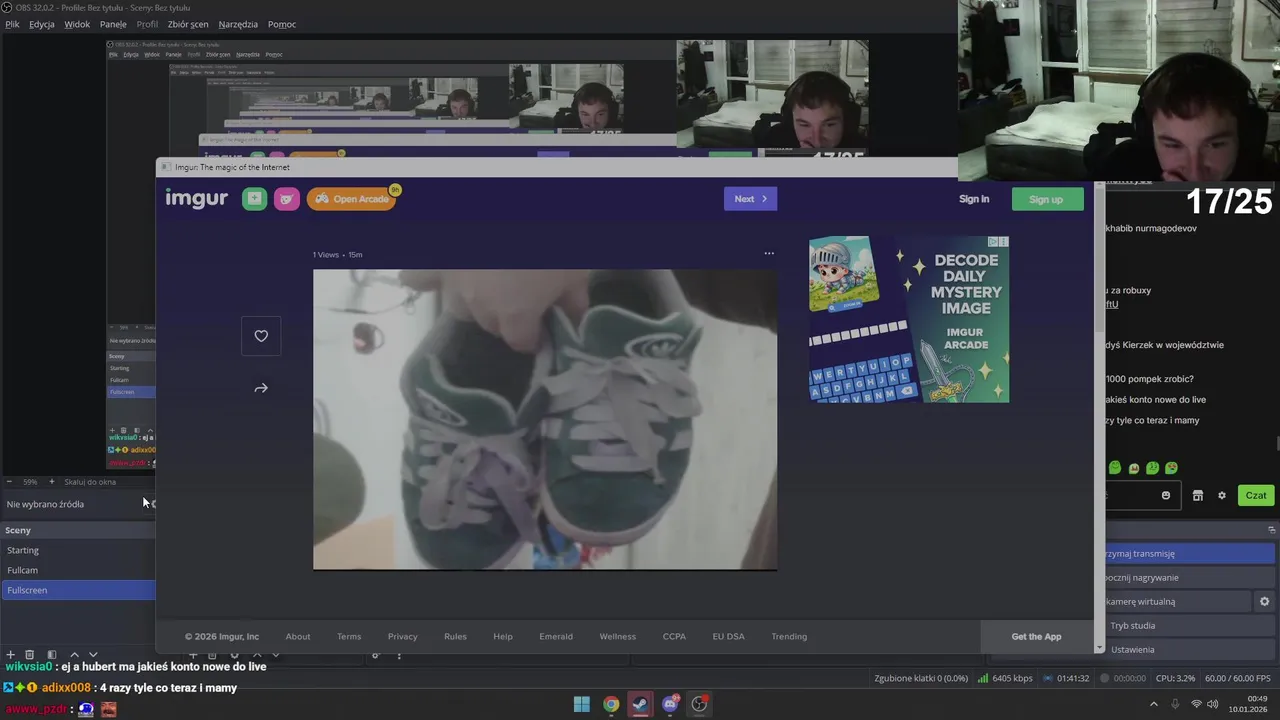Image resolution: width=1280 pixels, height=720 pixels.
Task: Open Ustawienia settings
Action: 1190,649
